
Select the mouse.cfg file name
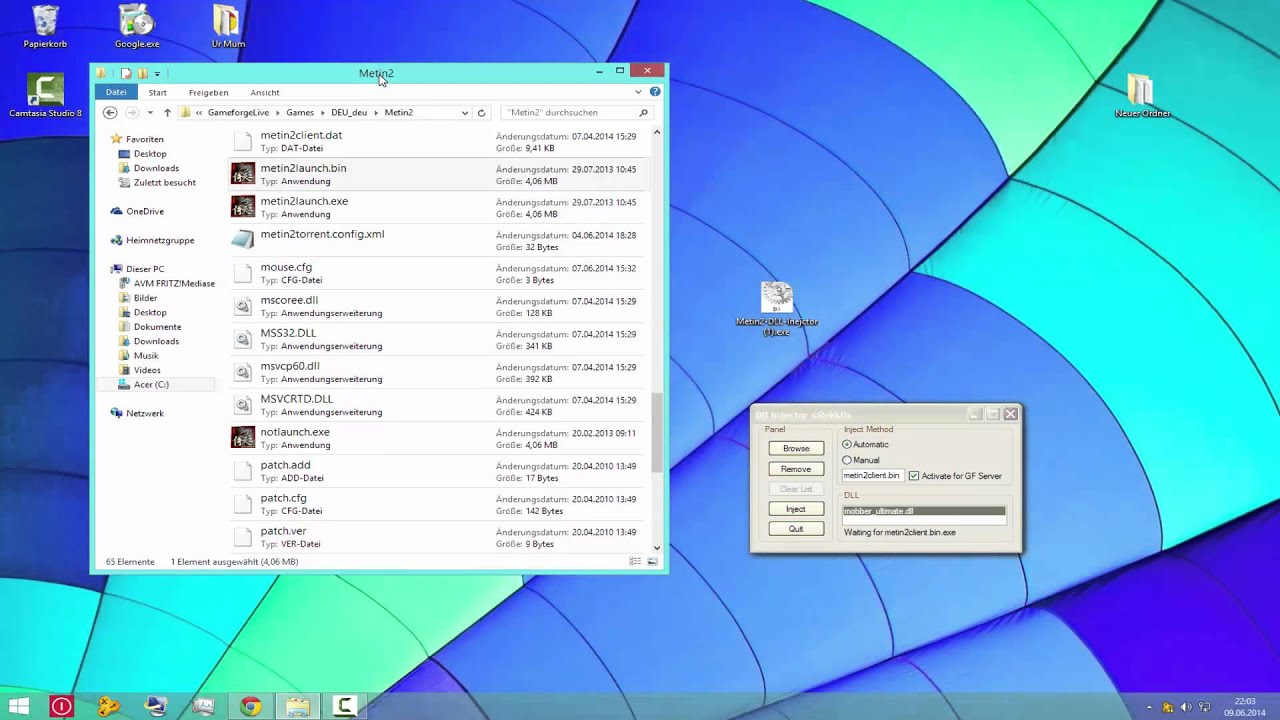click(286, 267)
